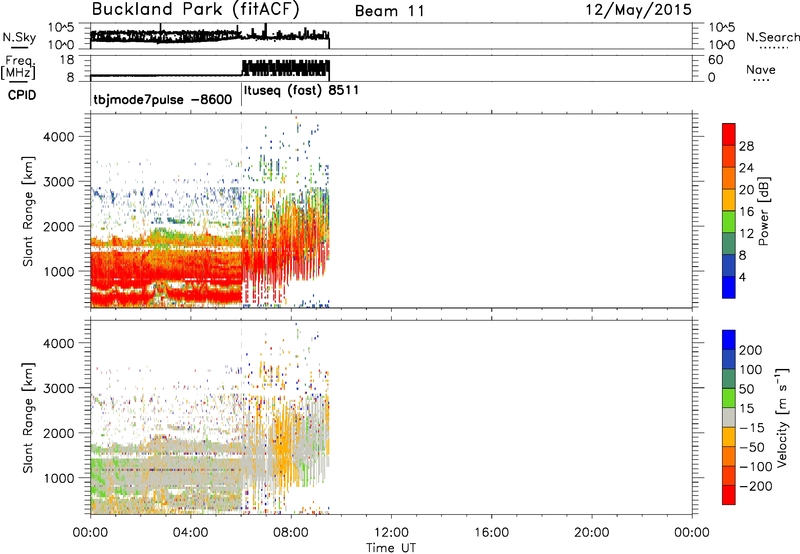Screen dimensions: 800x554
Task: Click the 'N.Sky' legend label
Action: click(x=19, y=37)
